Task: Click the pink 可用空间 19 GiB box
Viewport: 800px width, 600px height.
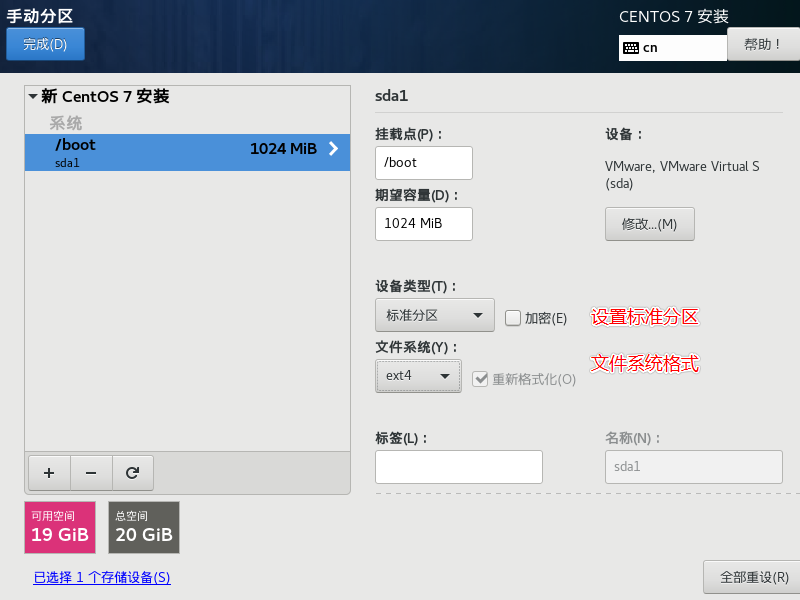Action: coord(60,528)
